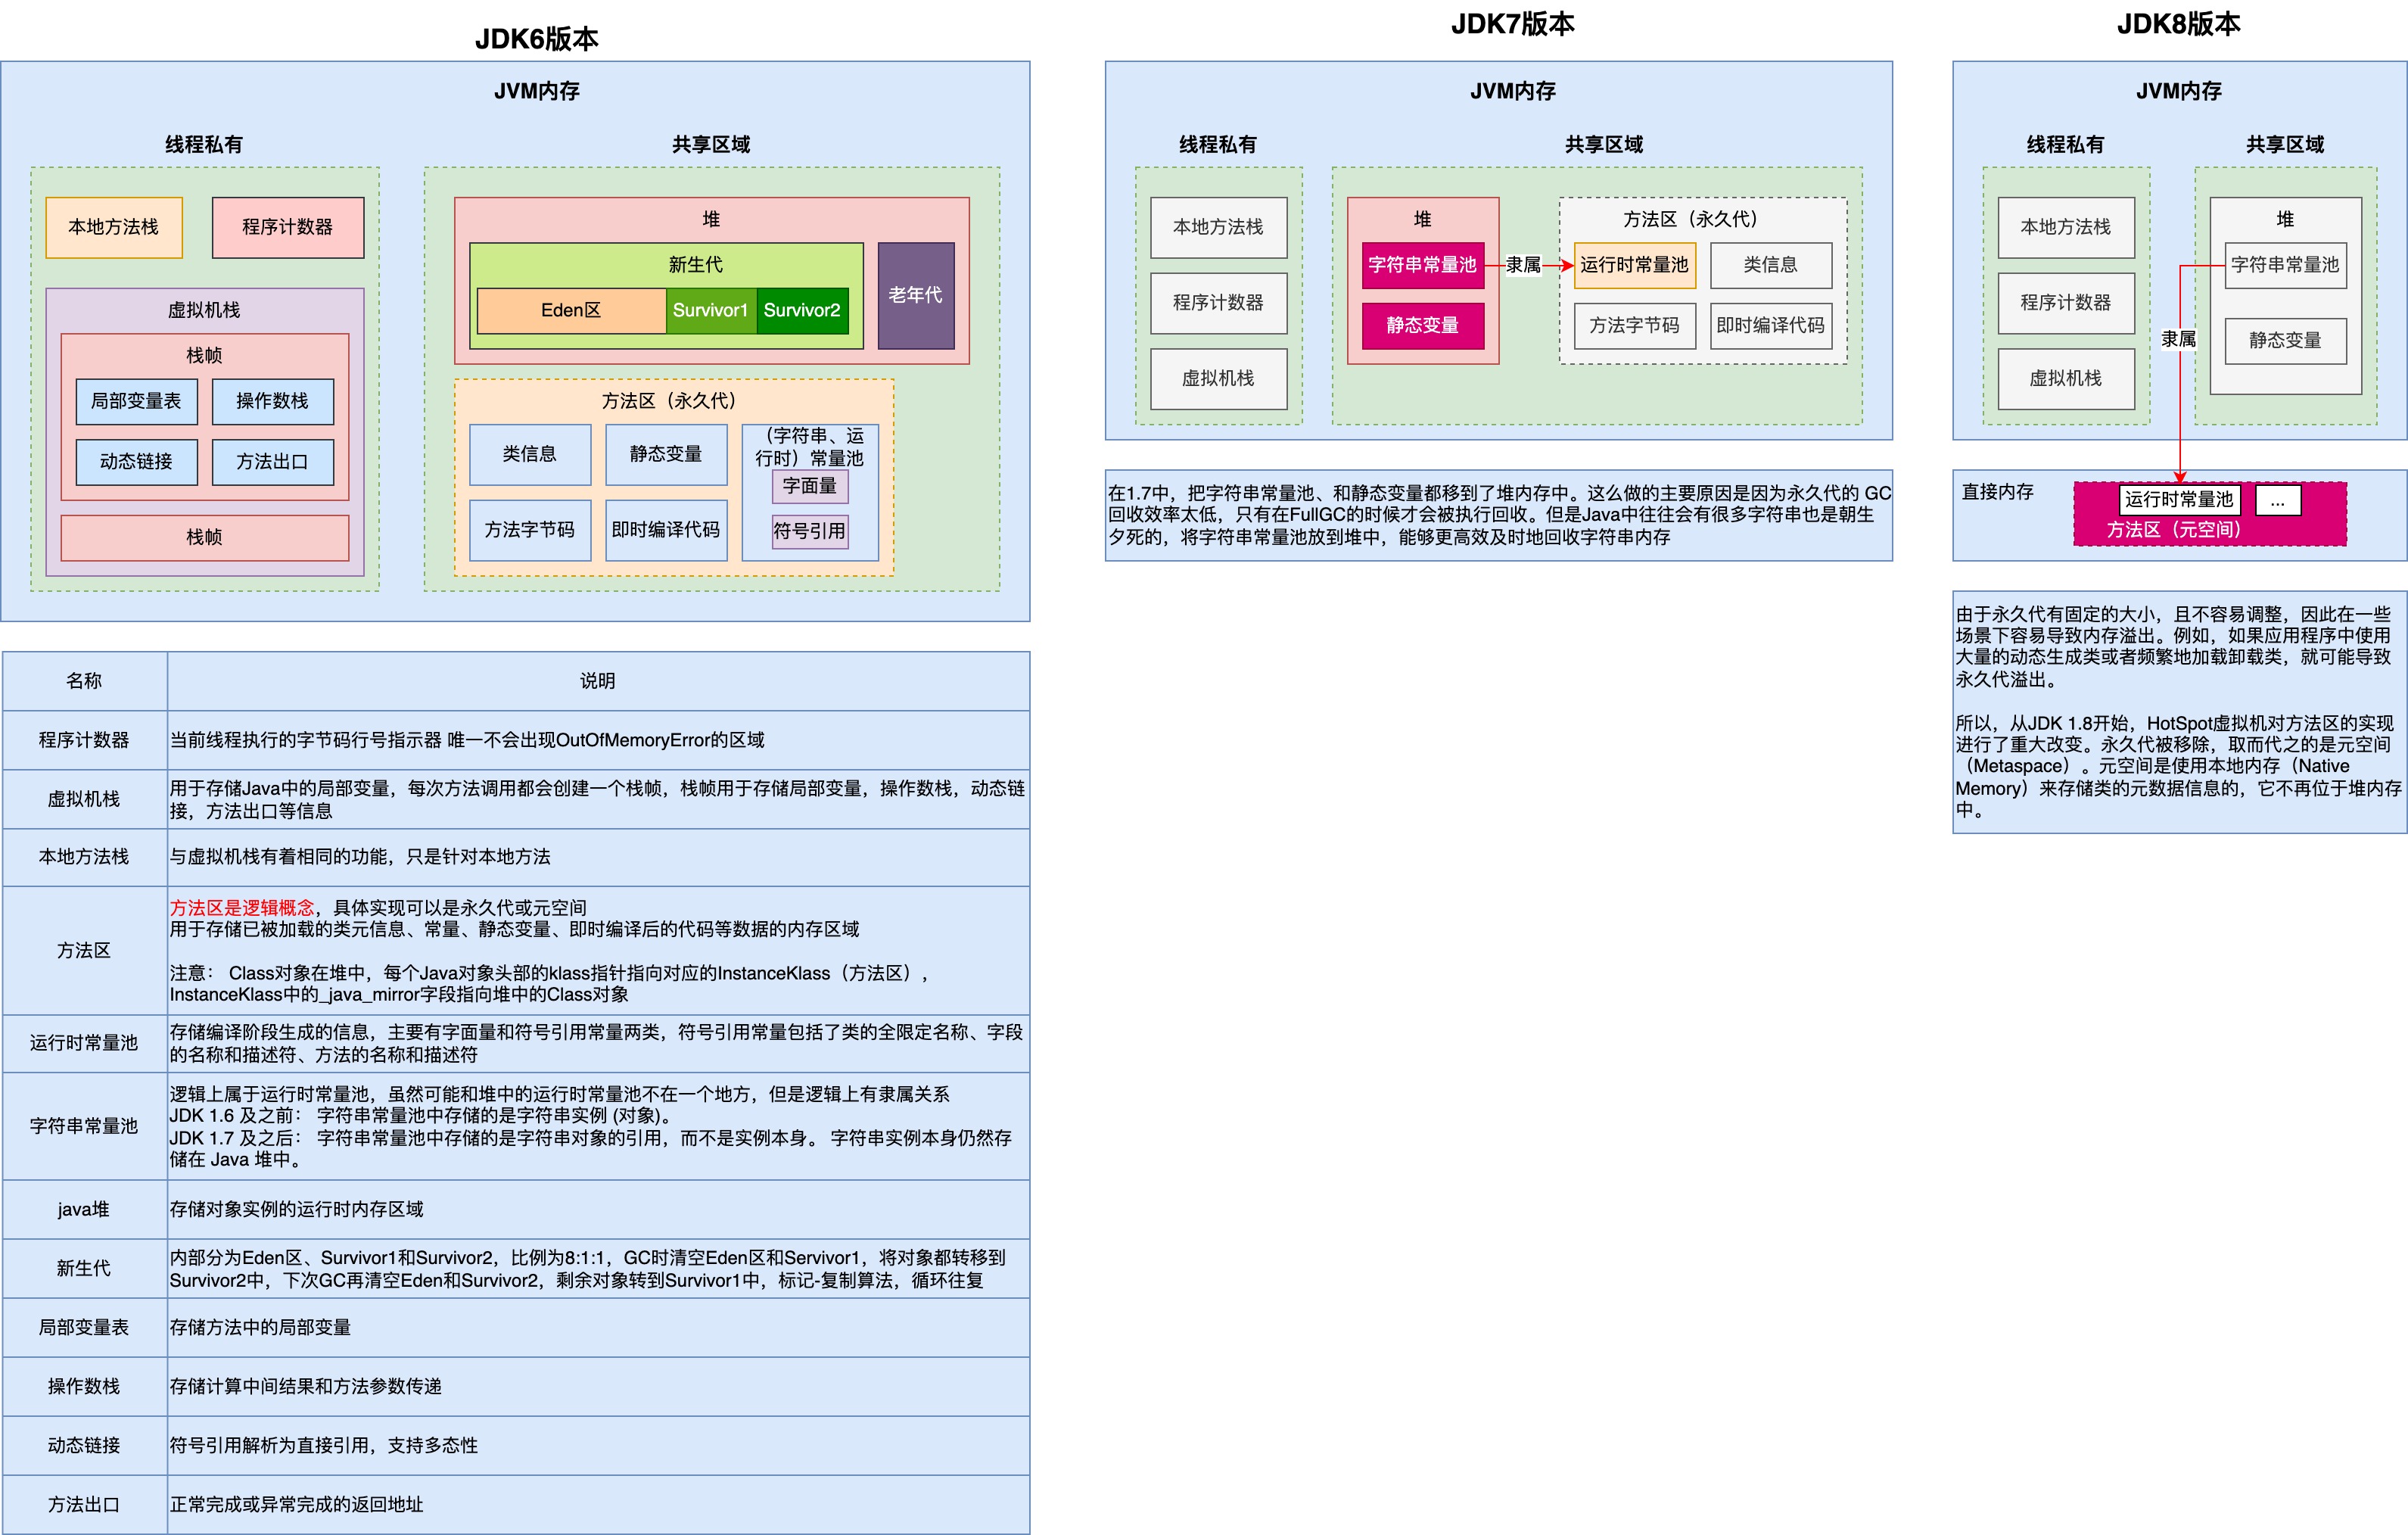Click the 字符串常量池 row in the table
The width and height of the screenshot is (2408, 1535).
coord(85,1124)
